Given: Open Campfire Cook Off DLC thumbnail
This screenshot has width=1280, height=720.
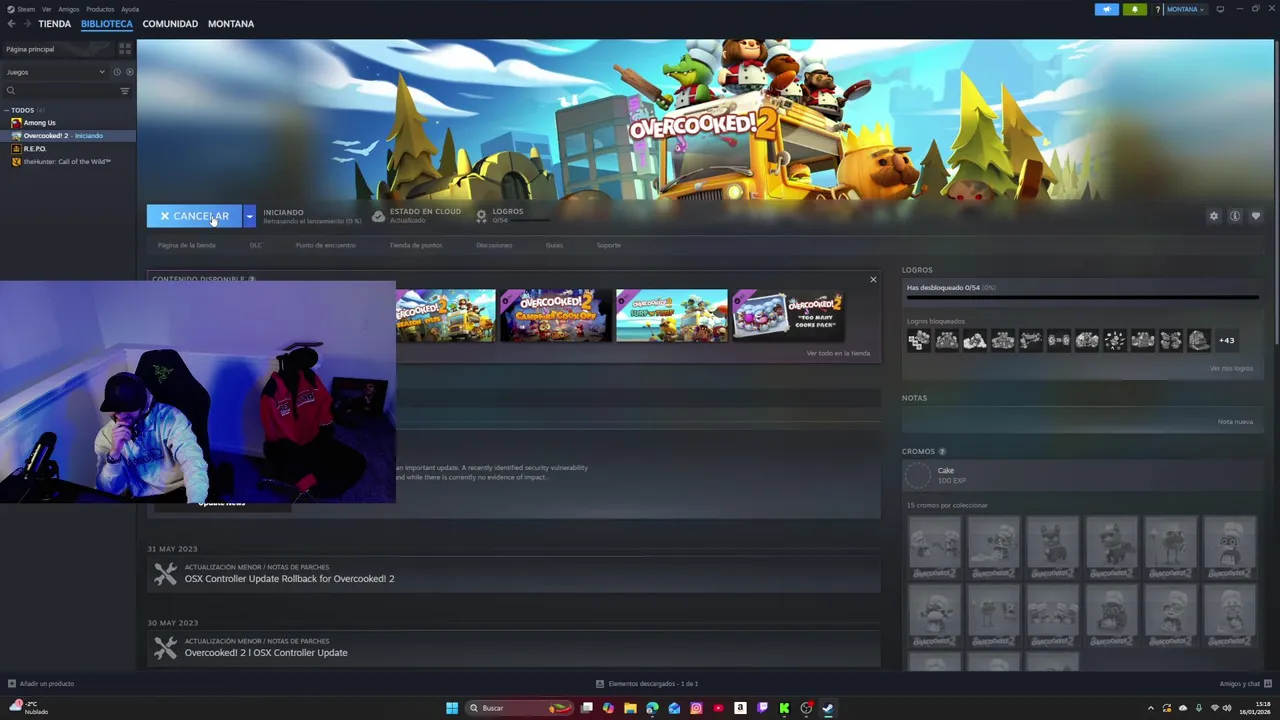Looking at the screenshot, I should 555,316.
